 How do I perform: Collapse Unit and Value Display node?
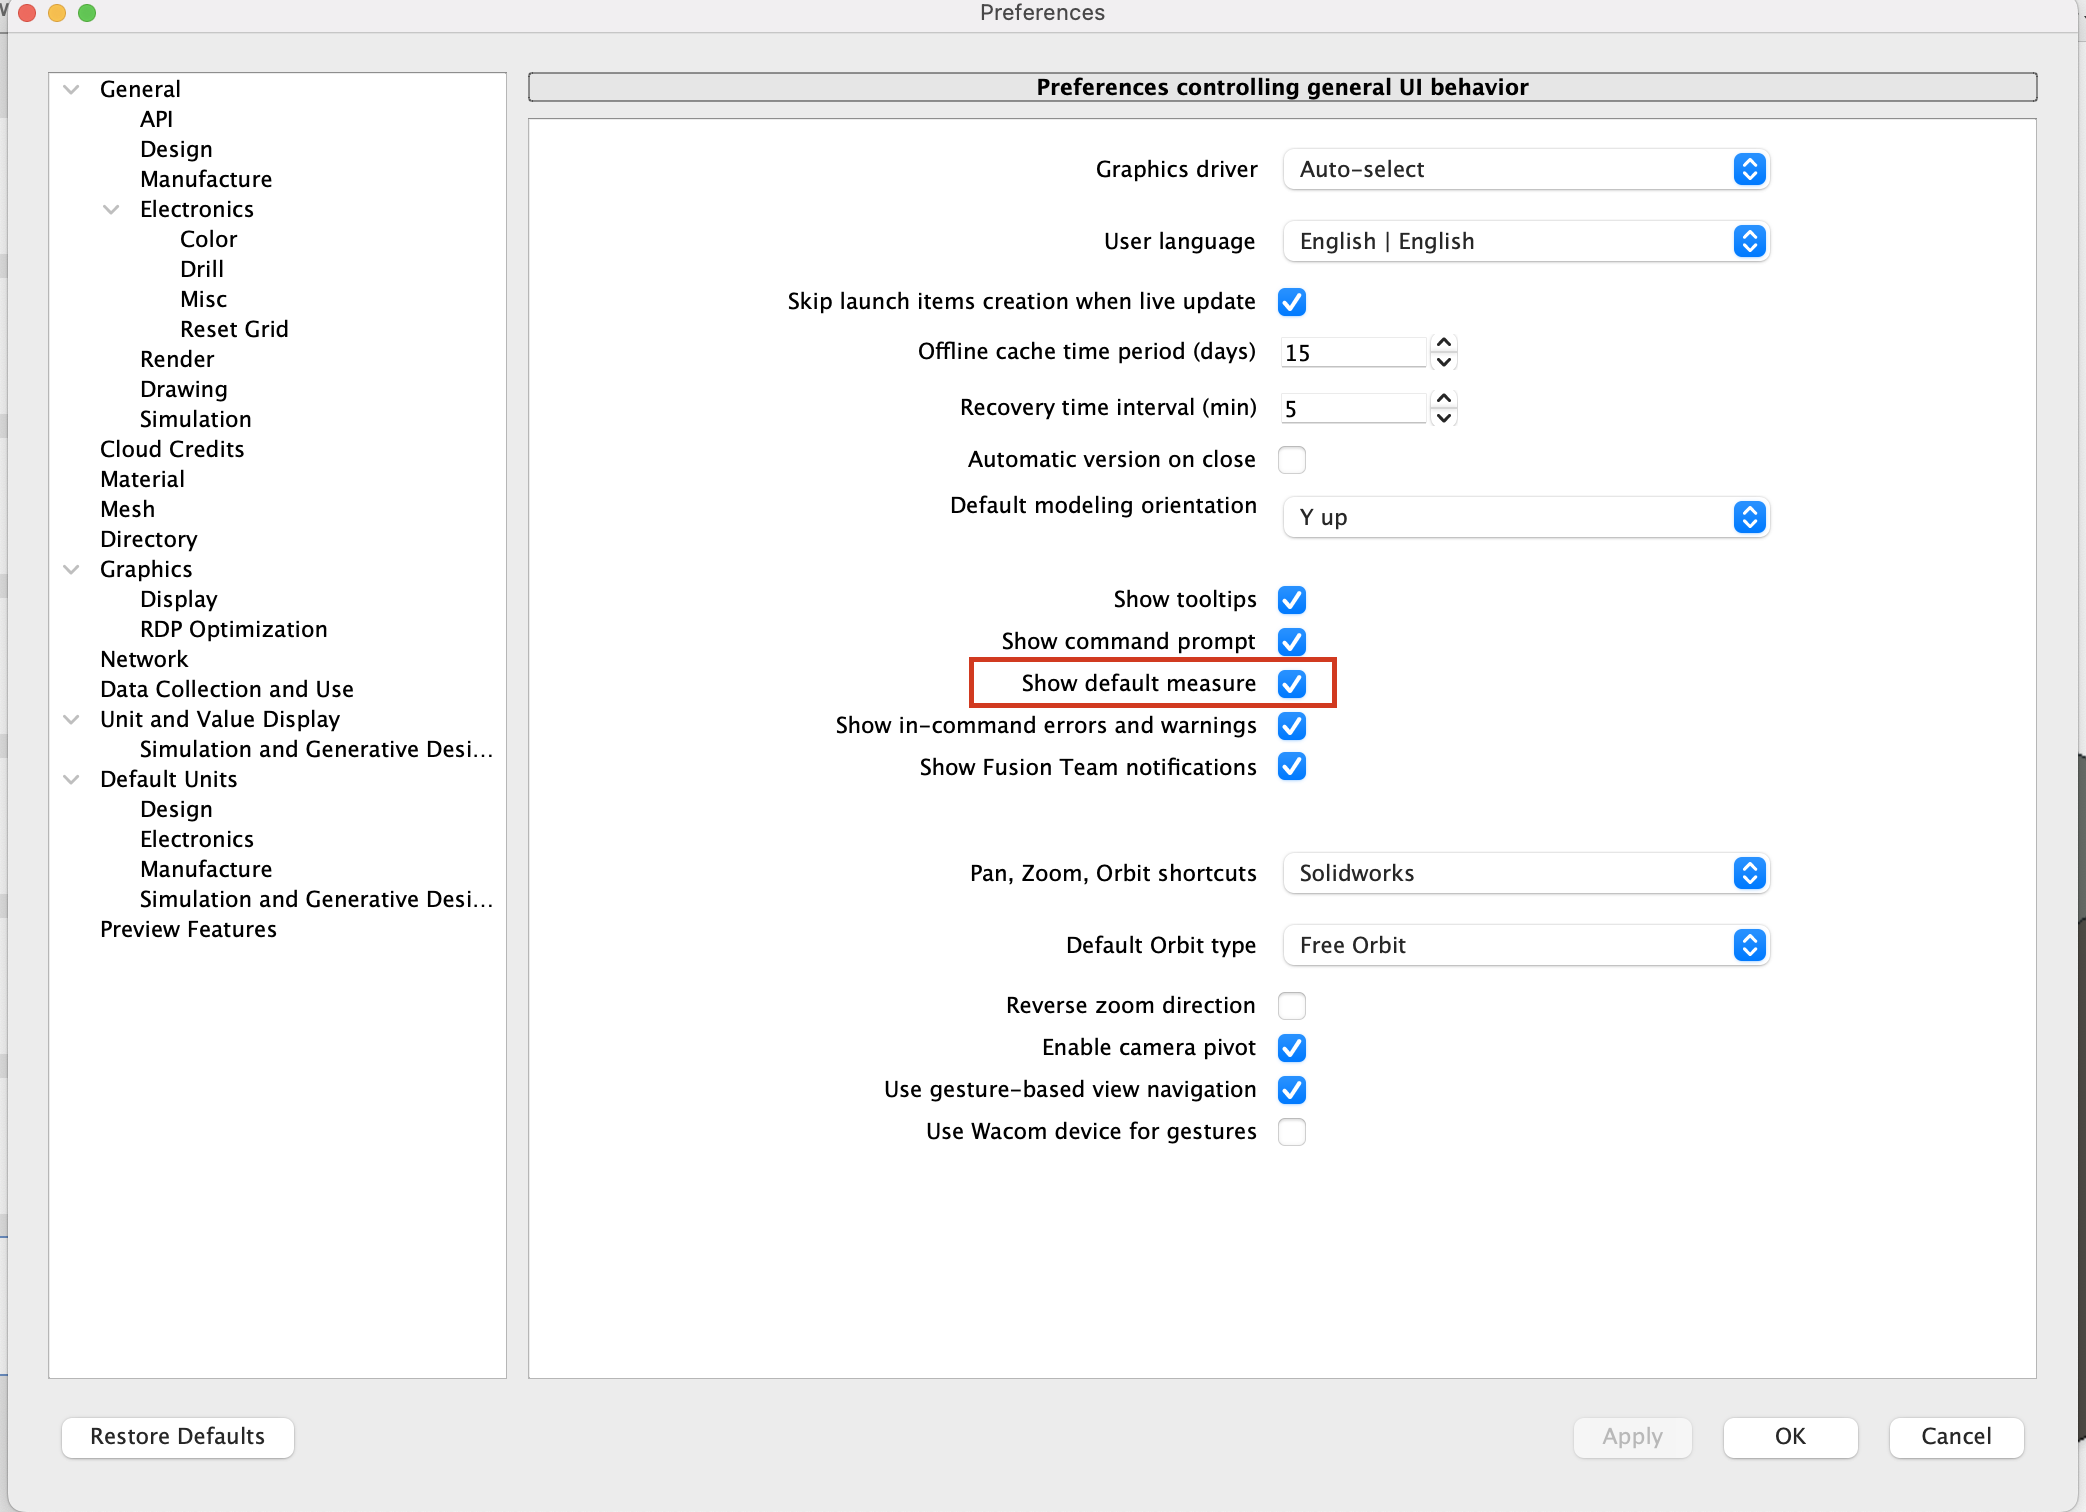point(71,720)
